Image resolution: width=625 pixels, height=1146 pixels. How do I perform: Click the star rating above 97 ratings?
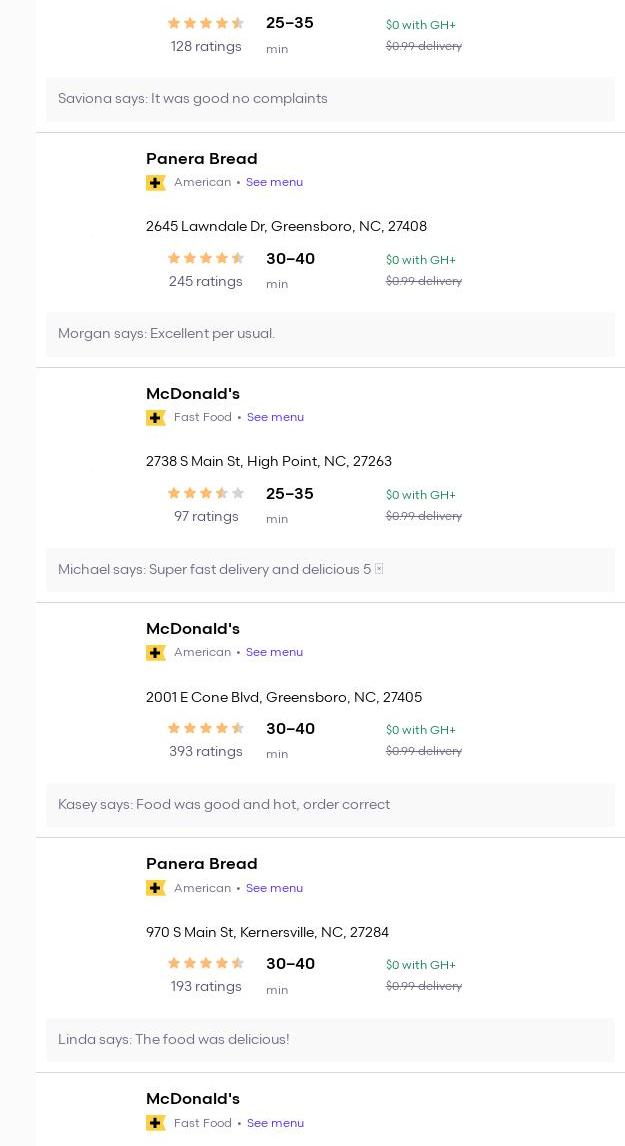(205, 494)
